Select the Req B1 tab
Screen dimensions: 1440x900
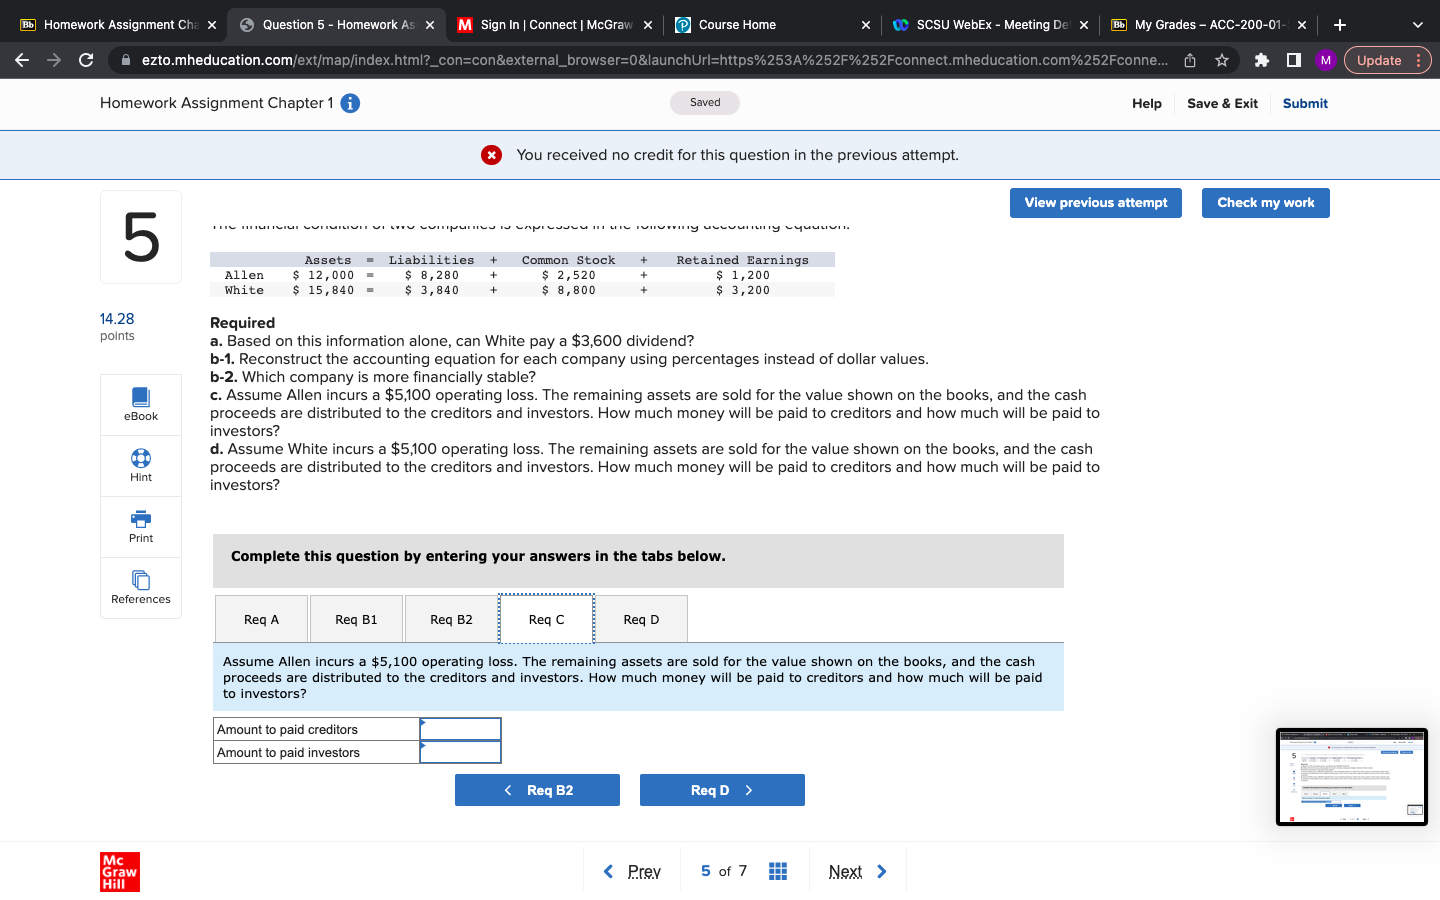(x=356, y=620)
